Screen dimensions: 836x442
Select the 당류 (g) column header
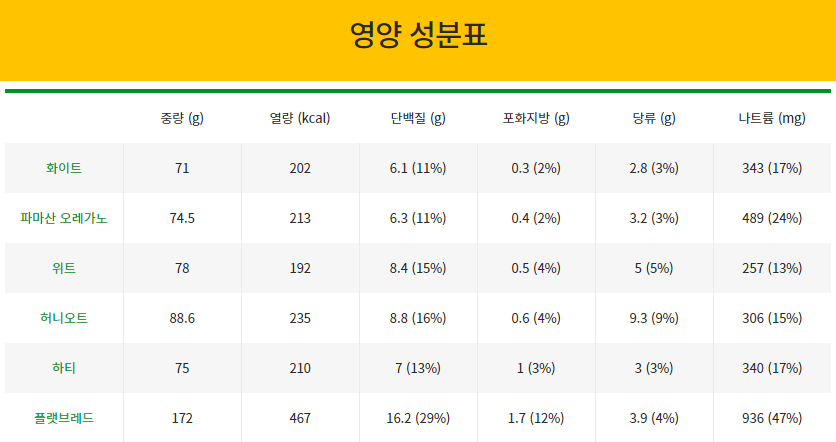(x=654, y=118)
